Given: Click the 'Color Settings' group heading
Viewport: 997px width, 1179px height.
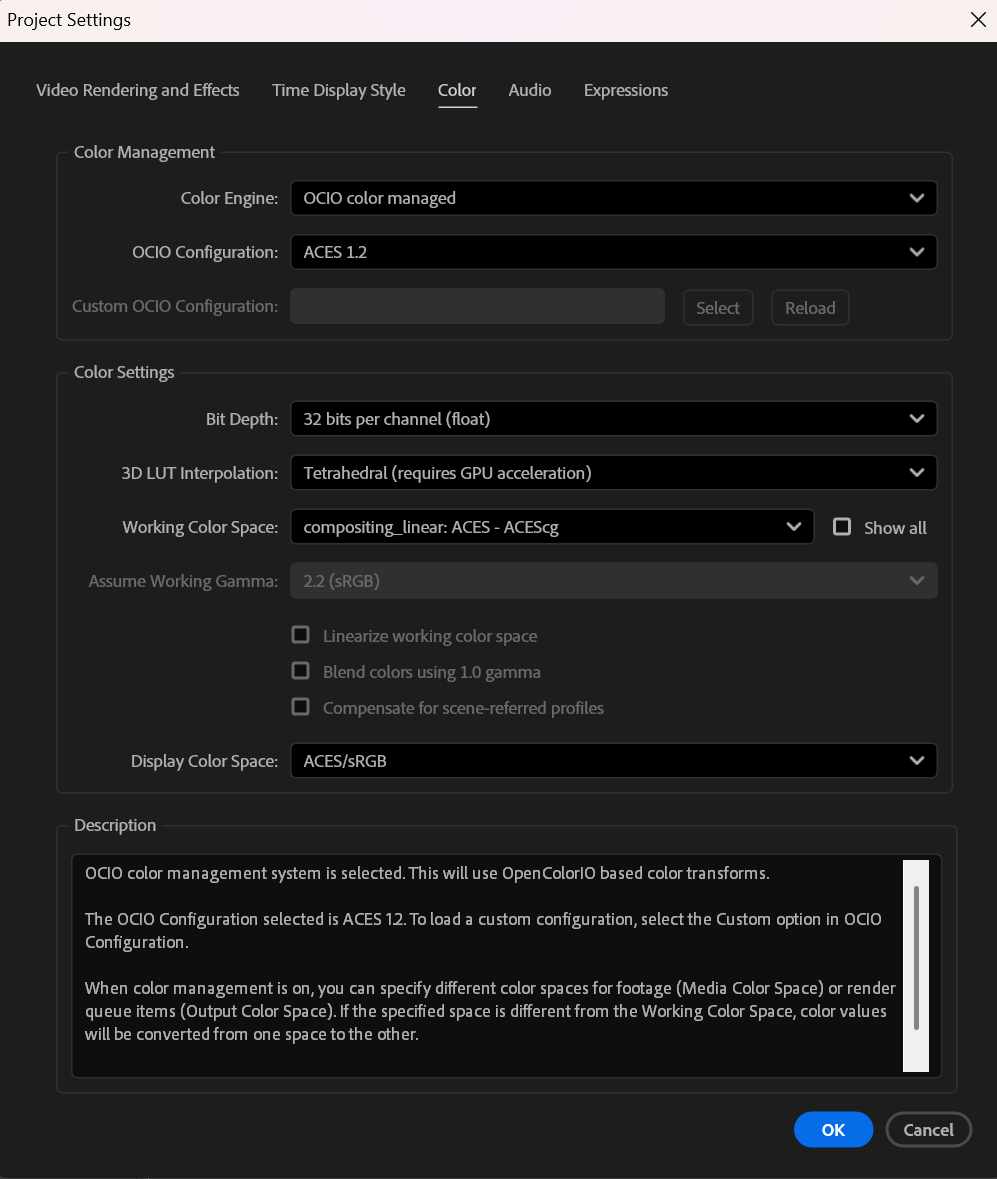Looking at the screenshot, I should point(124,372).
